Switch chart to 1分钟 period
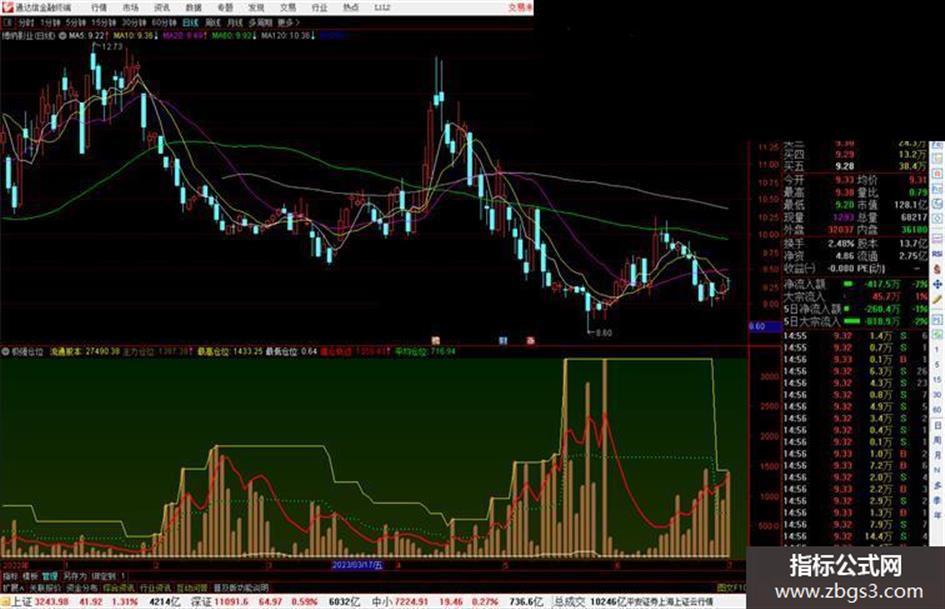This screenshot has width=945, height=609. pos(51,22)
